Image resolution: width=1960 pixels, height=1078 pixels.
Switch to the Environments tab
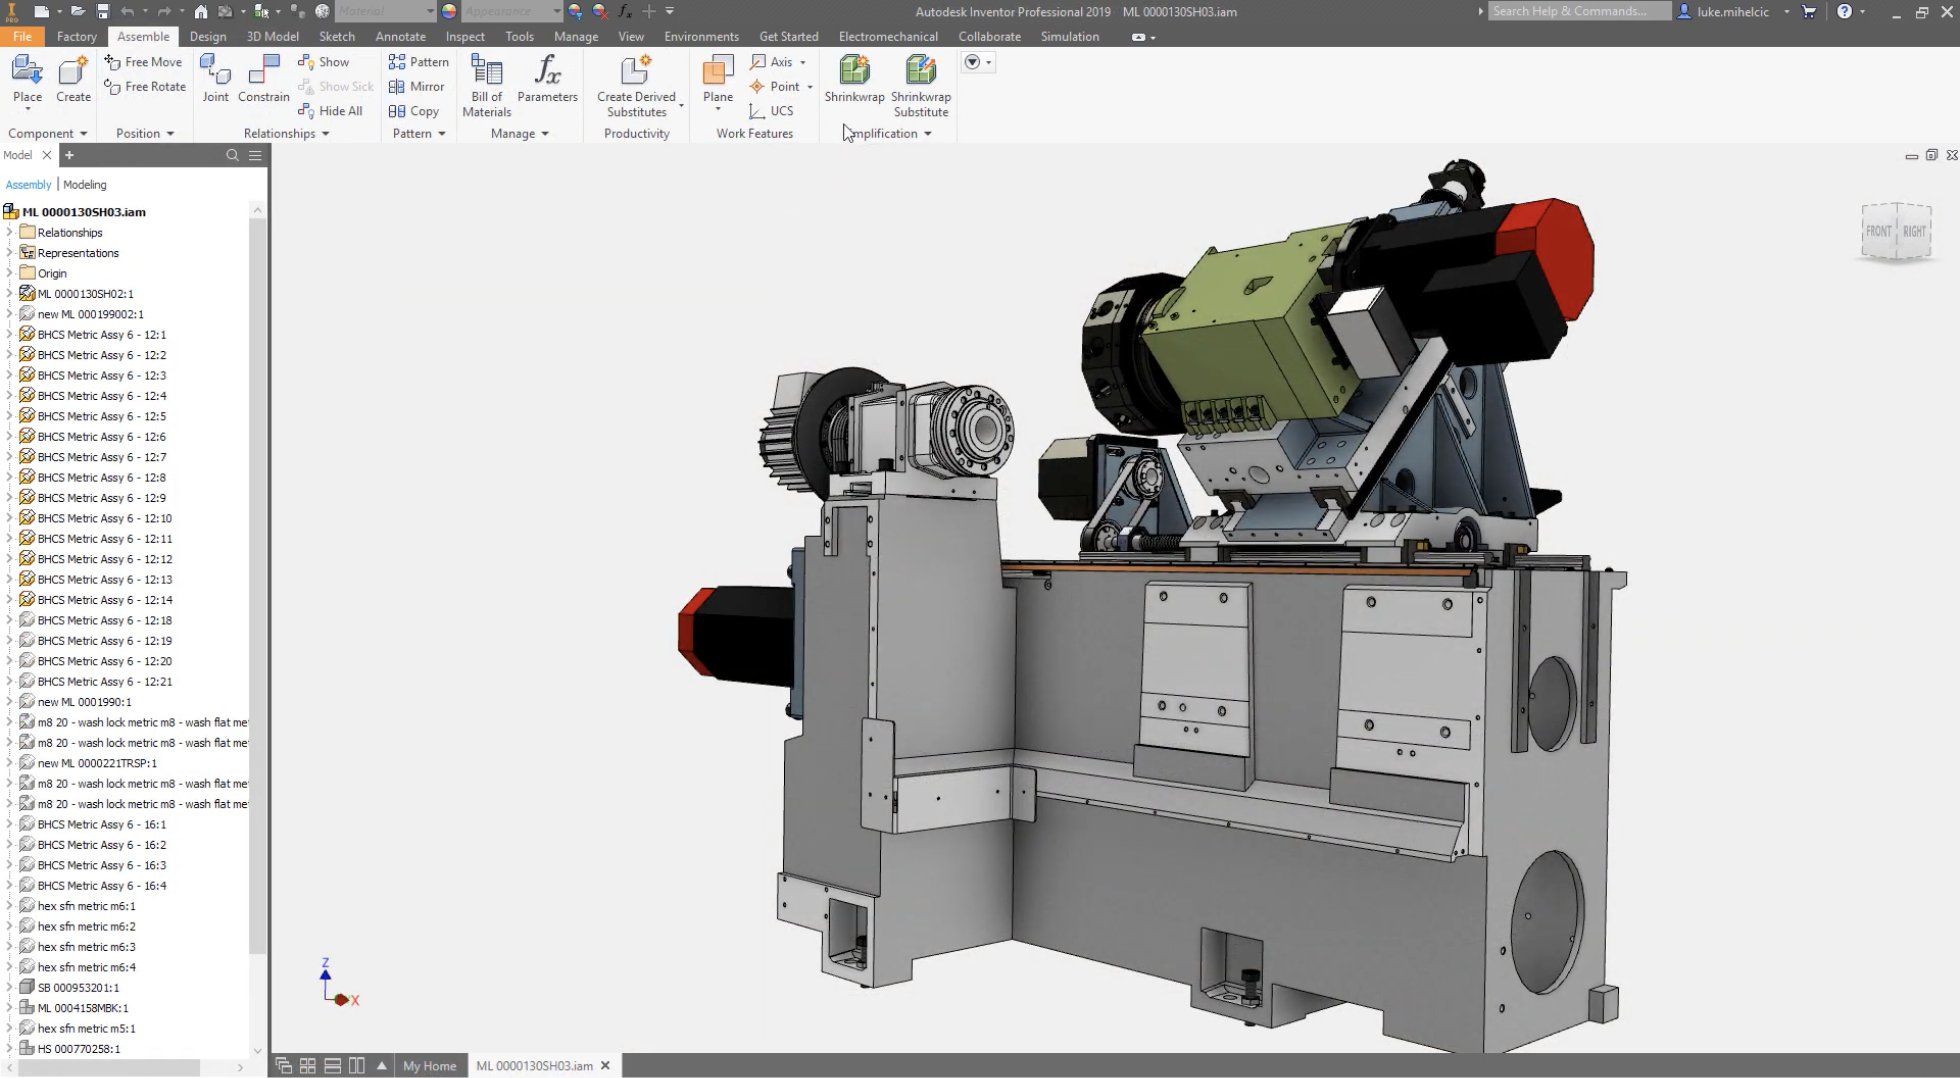(701, 36)
